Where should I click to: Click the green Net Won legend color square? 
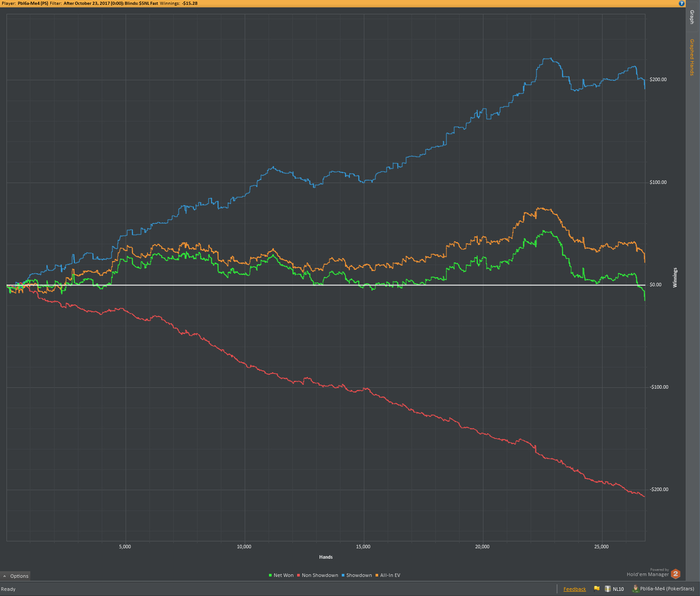[x=270, y=575]
